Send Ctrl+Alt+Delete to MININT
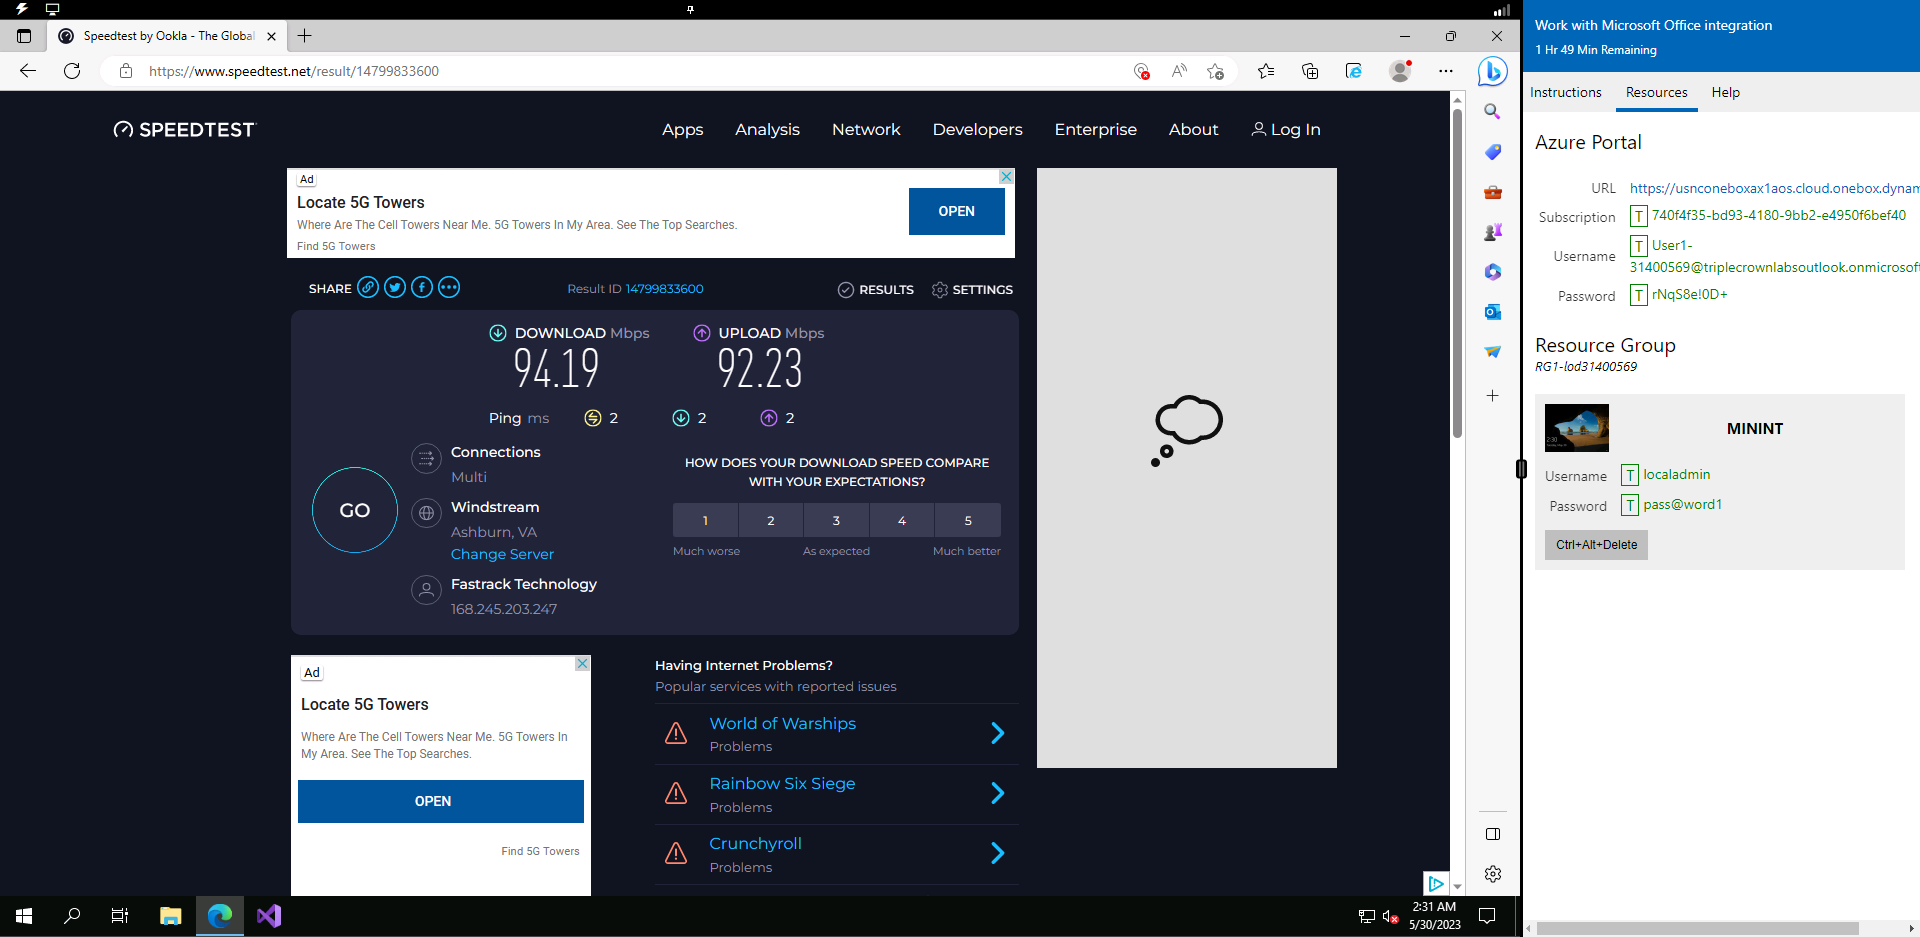1920x937 pixels. click(x=1596, y=545)
